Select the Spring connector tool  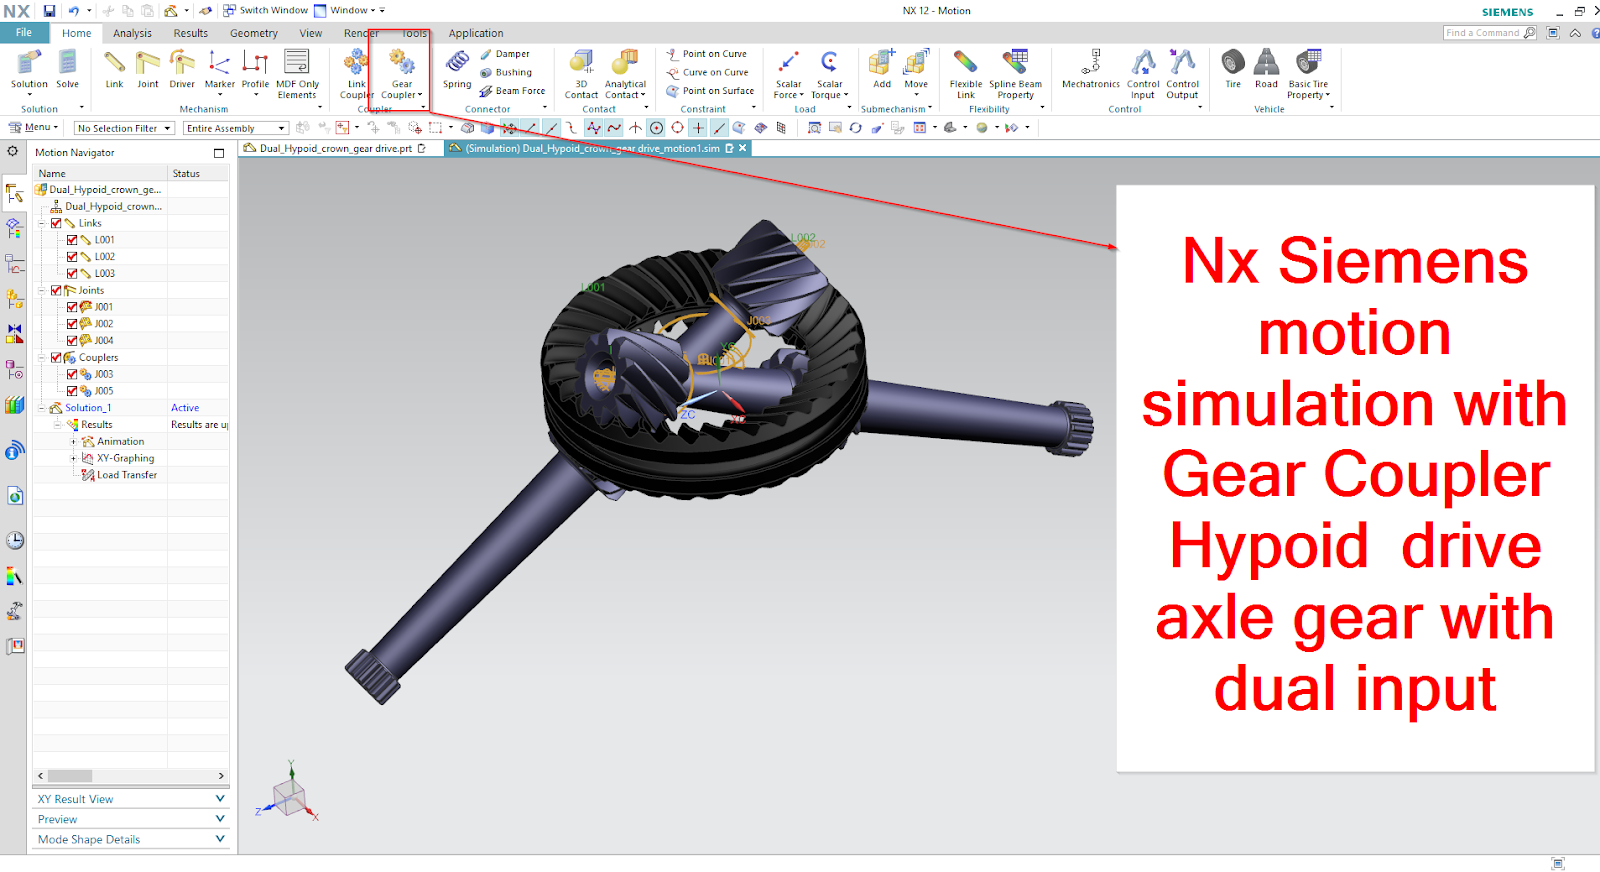pos(457,69)
